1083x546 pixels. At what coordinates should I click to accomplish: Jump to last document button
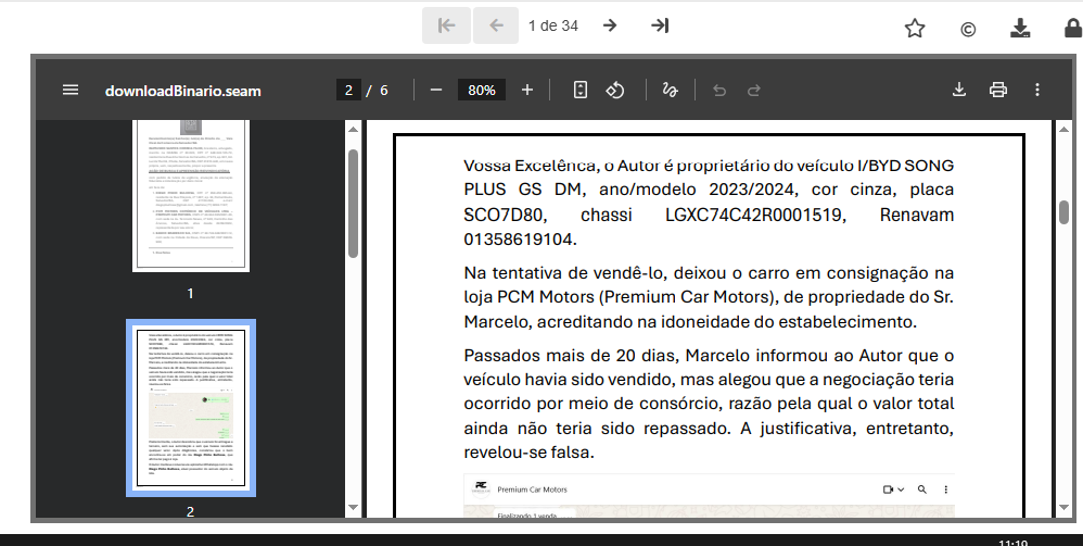pyautogui.click(x=660, y=26)
